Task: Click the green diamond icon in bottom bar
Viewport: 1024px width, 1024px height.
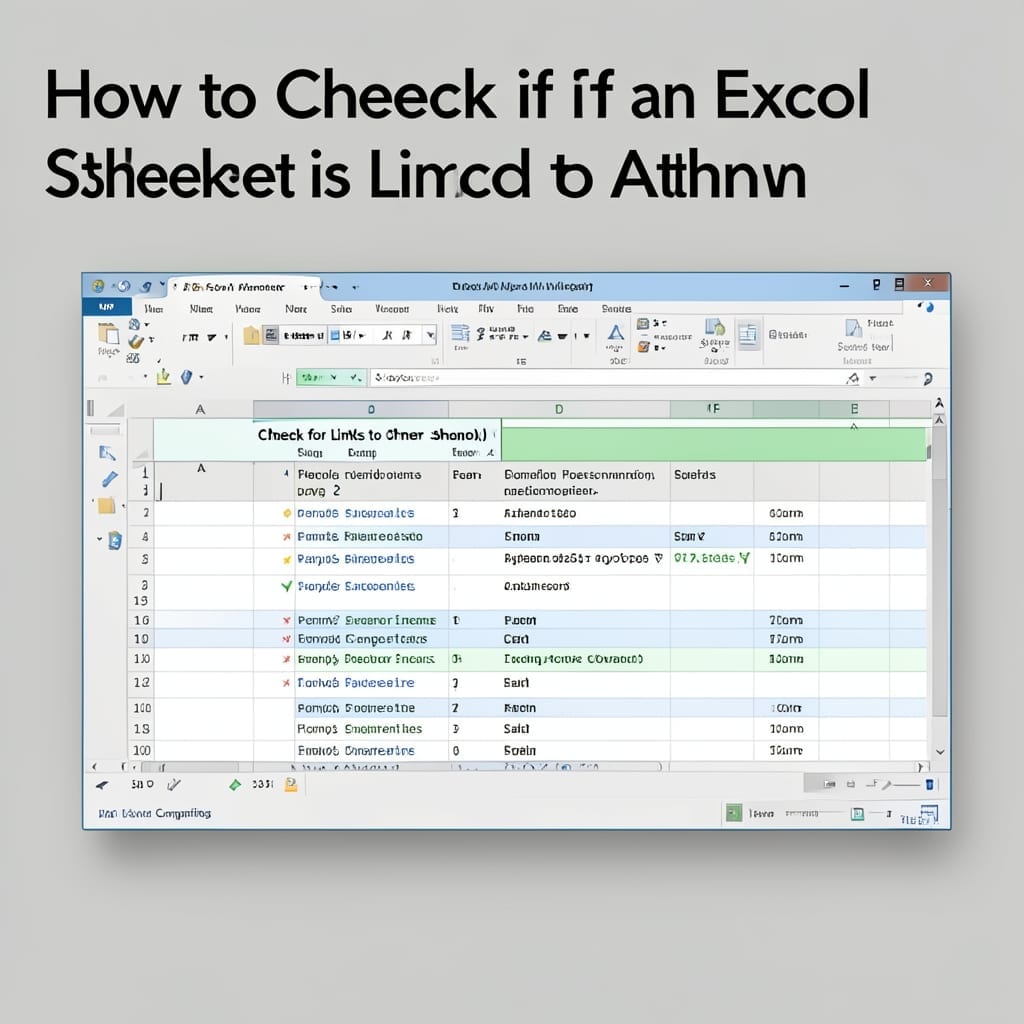Action: tap(235, 785)
